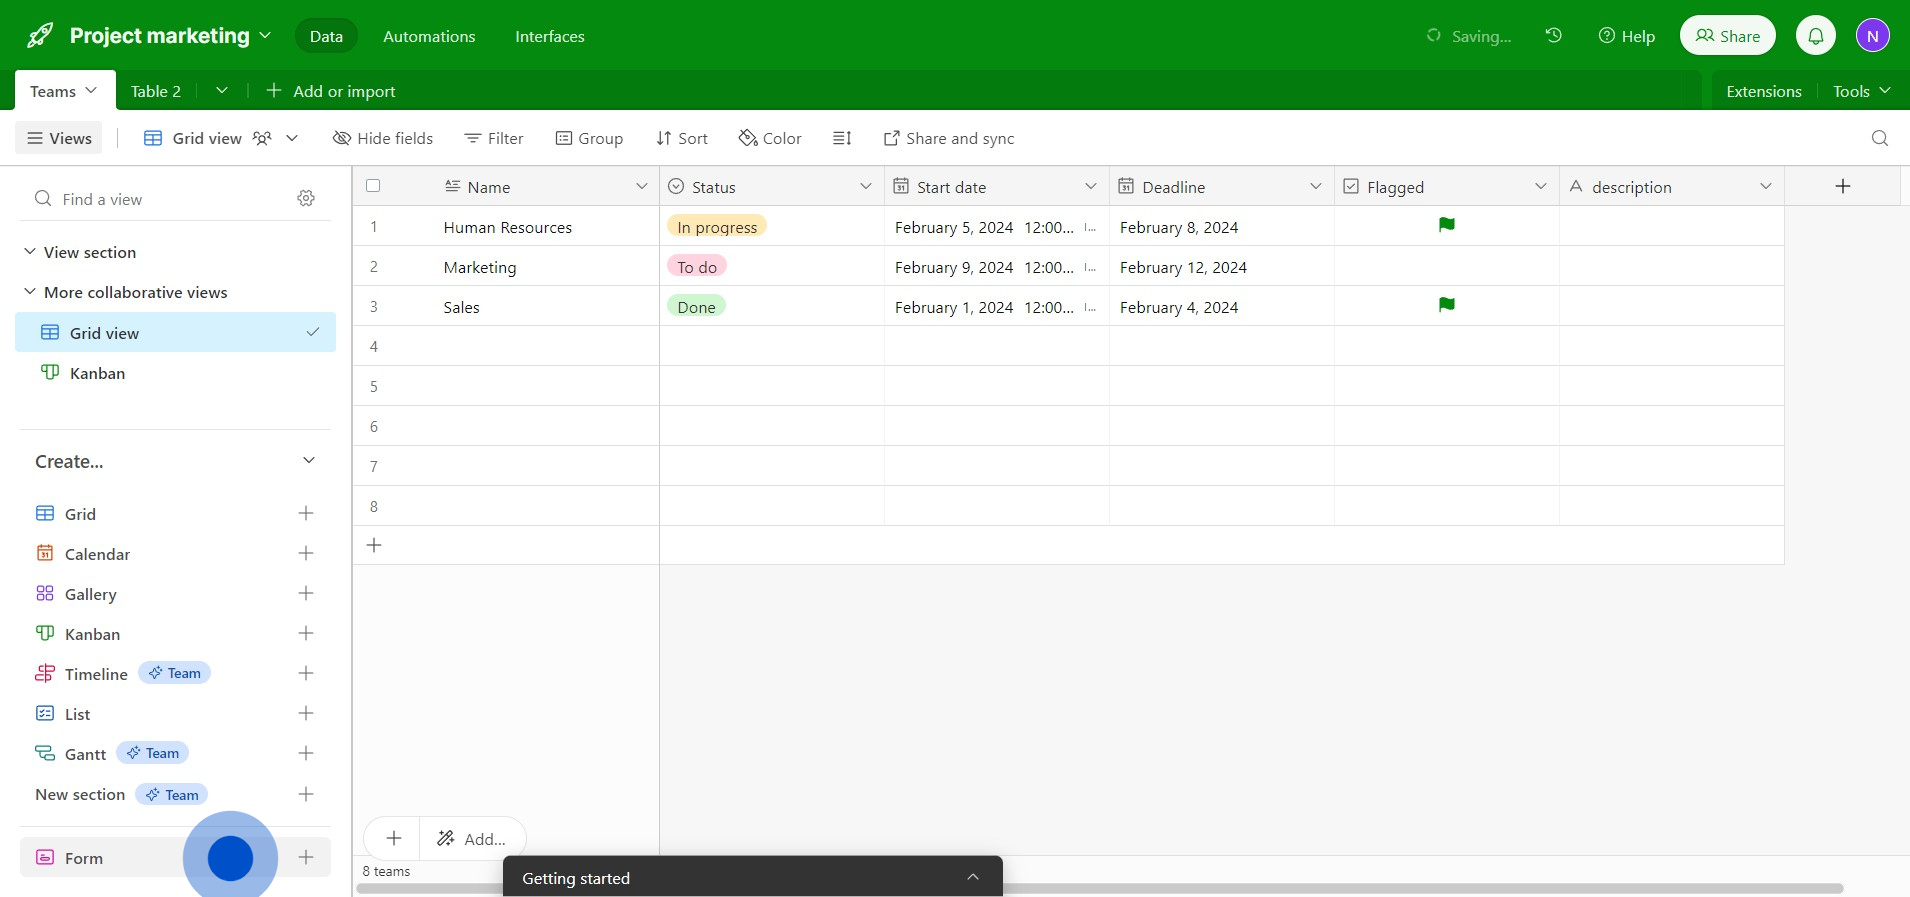
Task: Click the Share button
Action: click(1727, 36)
